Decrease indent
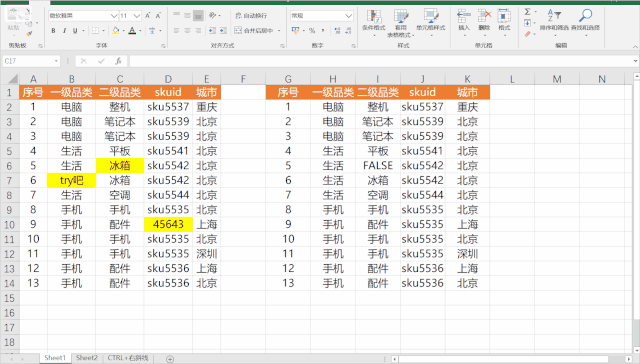Screen dimensions: 640x364 212,31
